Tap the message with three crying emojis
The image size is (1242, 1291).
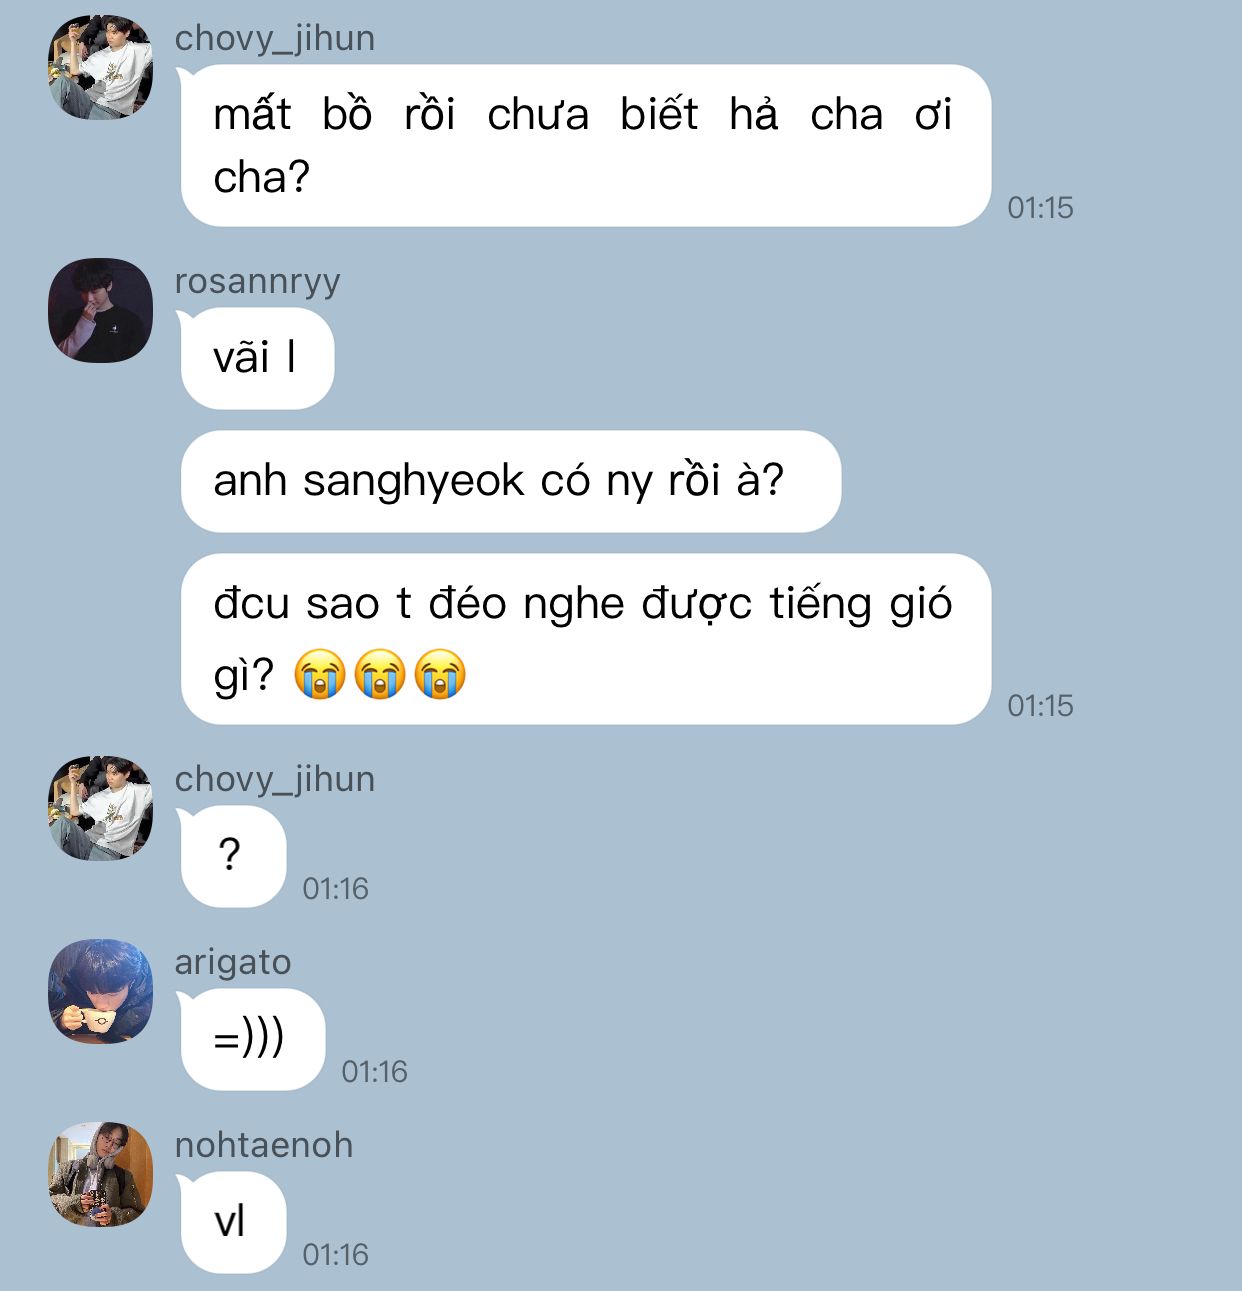point(585,639)
